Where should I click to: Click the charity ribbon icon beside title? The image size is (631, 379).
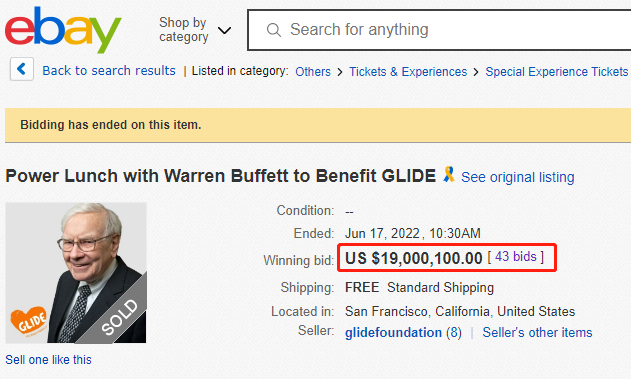[x=449, y=175]
